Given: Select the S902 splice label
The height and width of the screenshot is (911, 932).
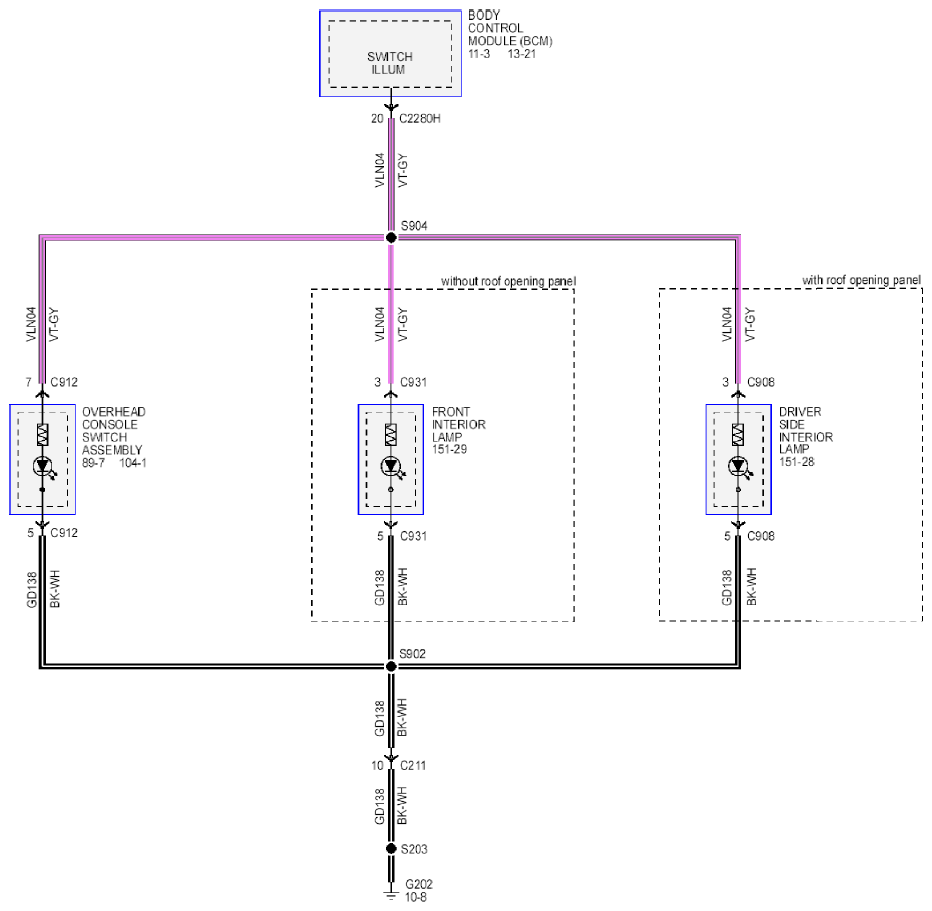Looking at the screenshot, I should pyautogui.click(x=413, y=654).
